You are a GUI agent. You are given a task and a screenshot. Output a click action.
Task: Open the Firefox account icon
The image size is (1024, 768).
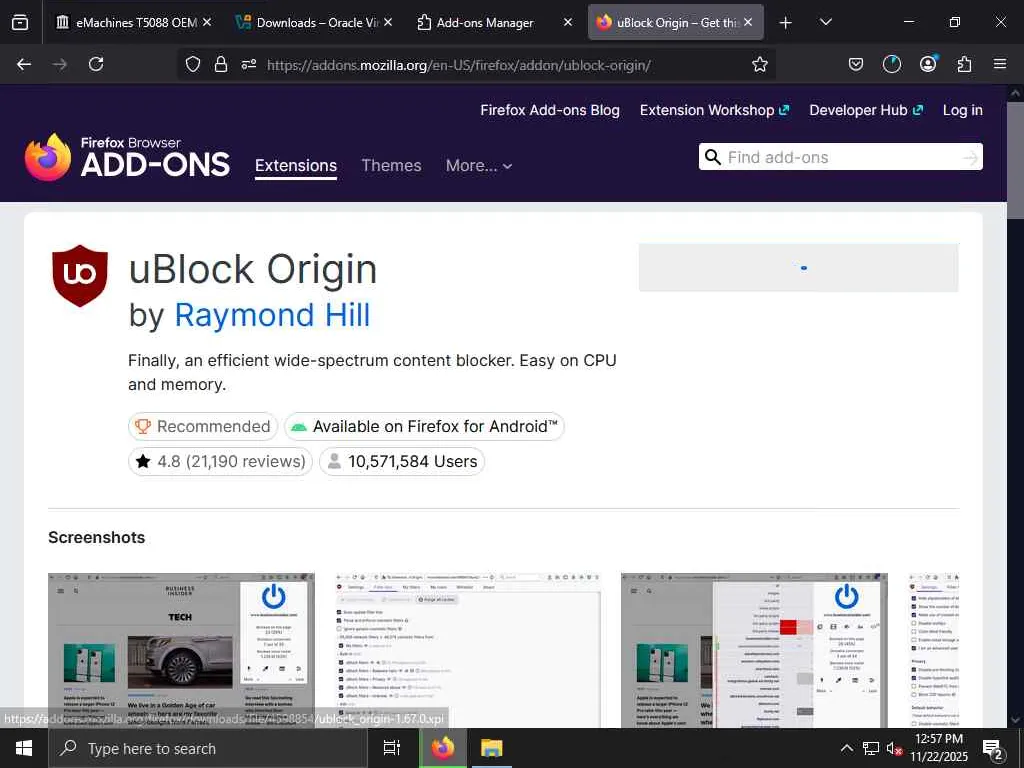(928, 63)
